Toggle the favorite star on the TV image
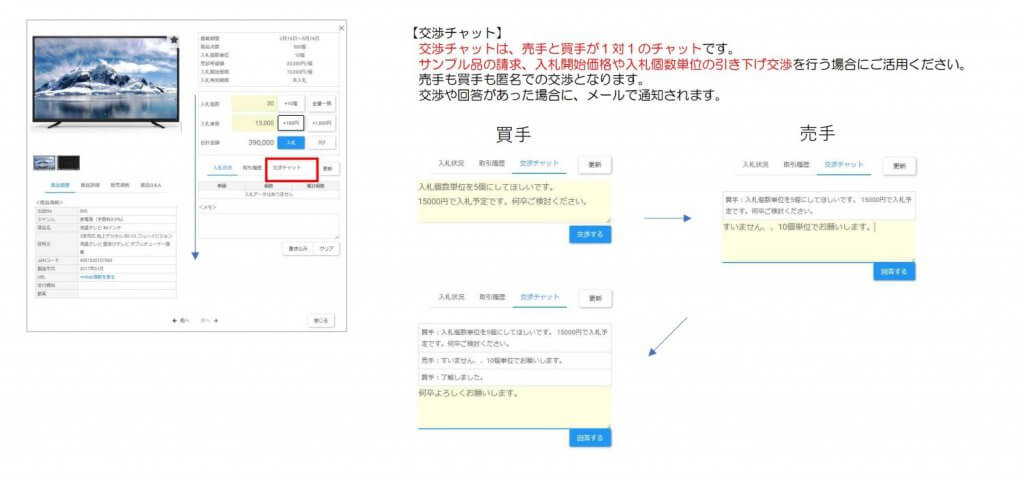 coord(174,40)
